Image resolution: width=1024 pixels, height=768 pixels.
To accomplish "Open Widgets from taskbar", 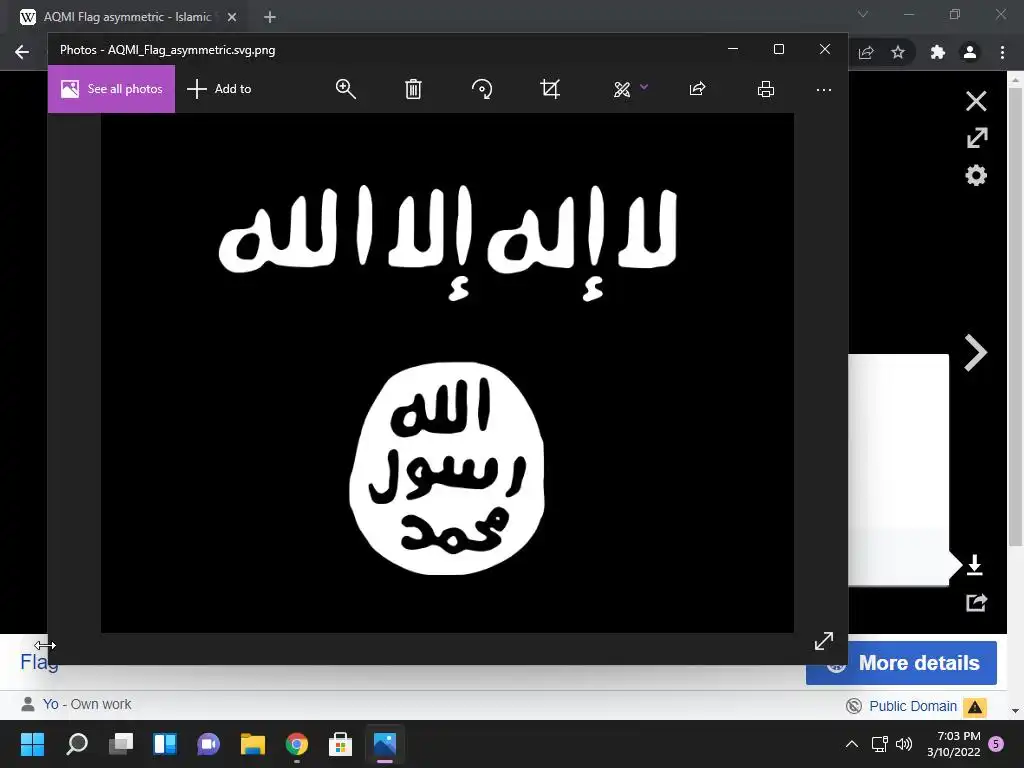I will (x=165, y=744).
